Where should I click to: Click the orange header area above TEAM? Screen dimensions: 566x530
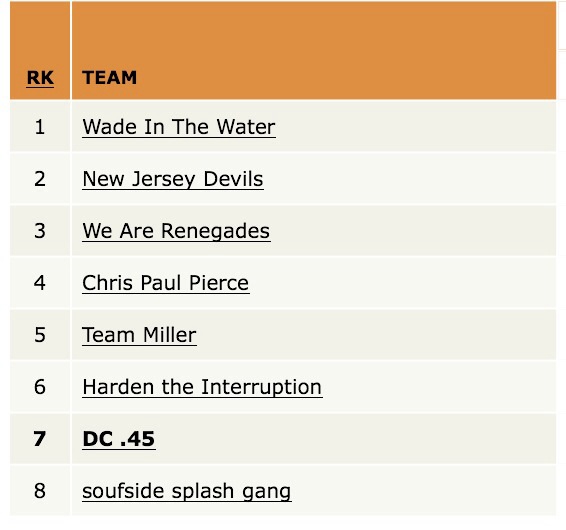[x=314, y=32]
